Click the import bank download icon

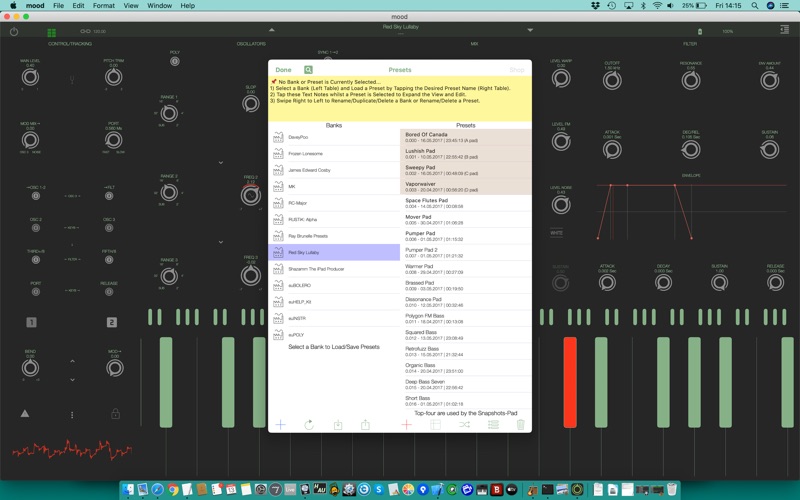[338, 424]
